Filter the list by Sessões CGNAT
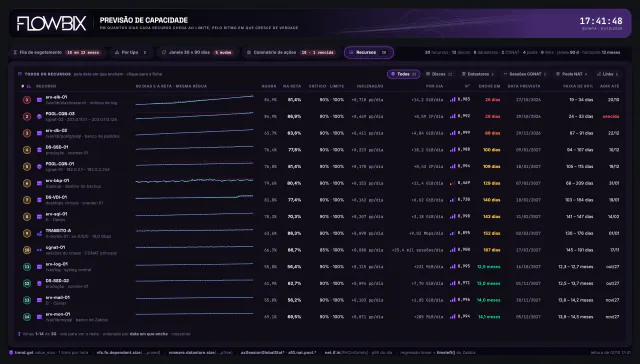This screenshot has width=640, height=364. 525,74
